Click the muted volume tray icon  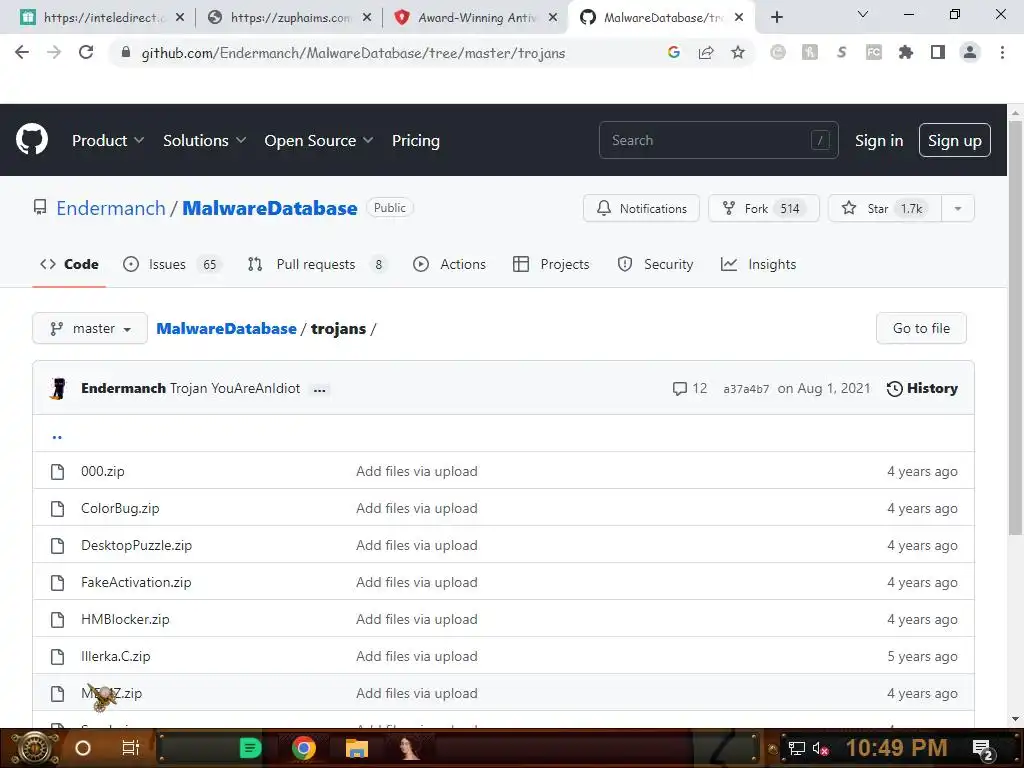tap(820, 748)
